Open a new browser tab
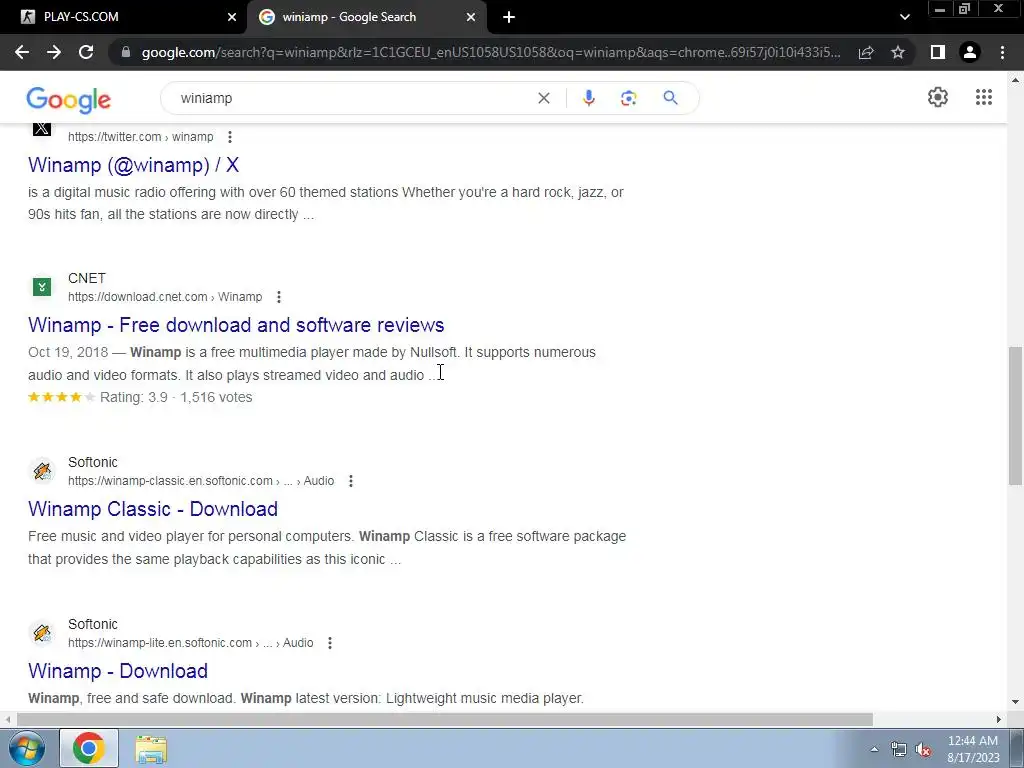The image size is (1024, 768). pos(509,17)
